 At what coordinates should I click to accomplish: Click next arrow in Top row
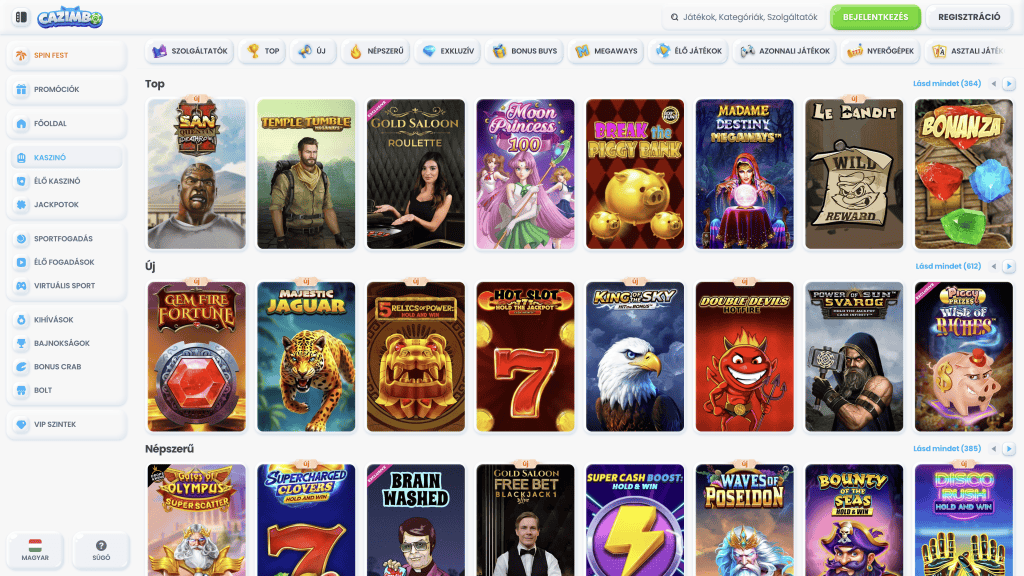click(x=1009, y=84)
